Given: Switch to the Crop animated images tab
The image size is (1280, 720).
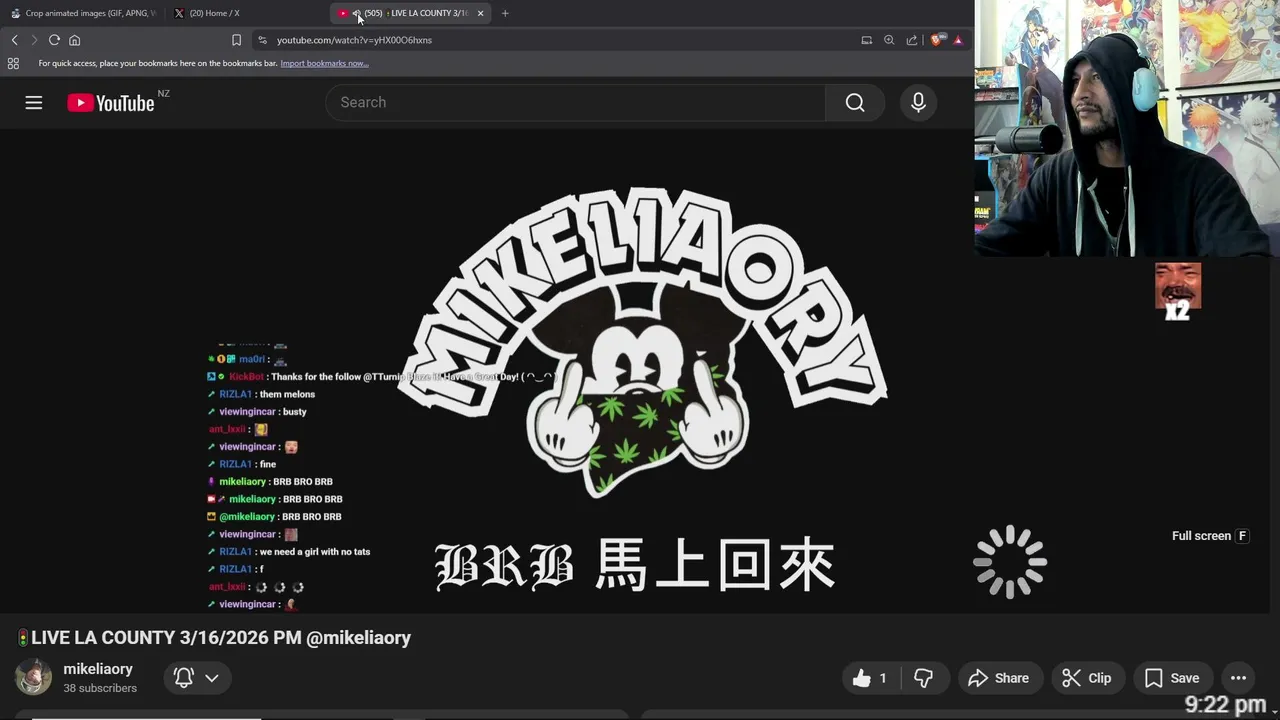Looking at the screenshot, I should pyautogui.click(x=83, y=13).
